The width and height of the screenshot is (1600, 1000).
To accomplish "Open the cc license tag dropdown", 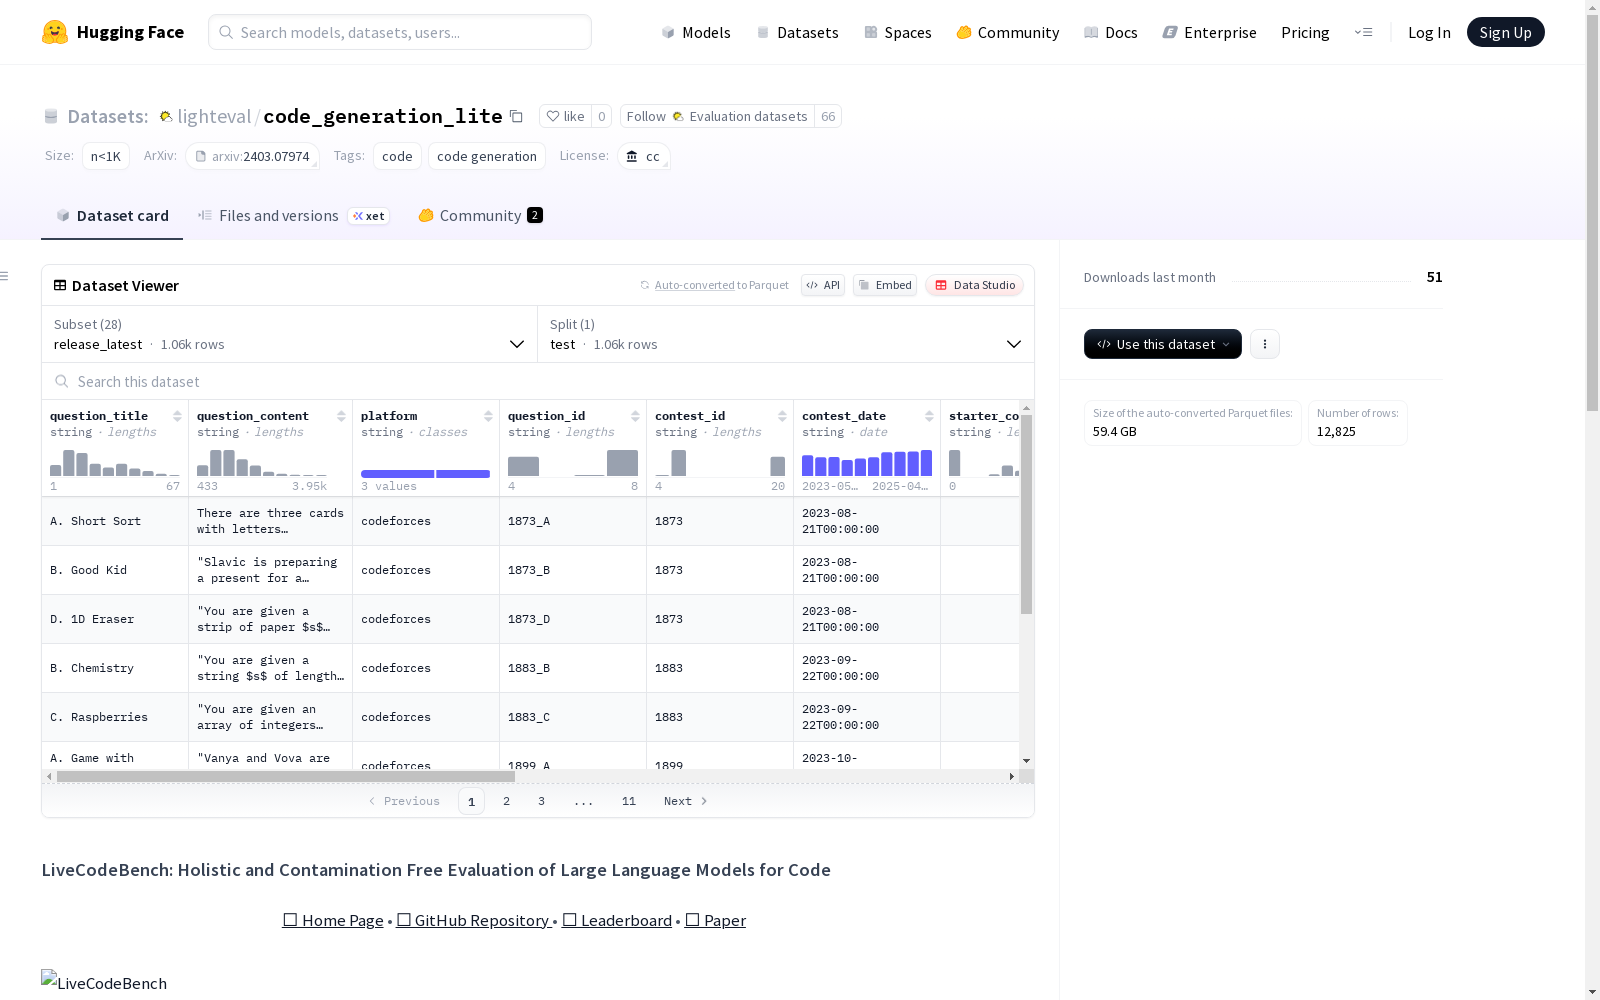I will tap(644, 156).
